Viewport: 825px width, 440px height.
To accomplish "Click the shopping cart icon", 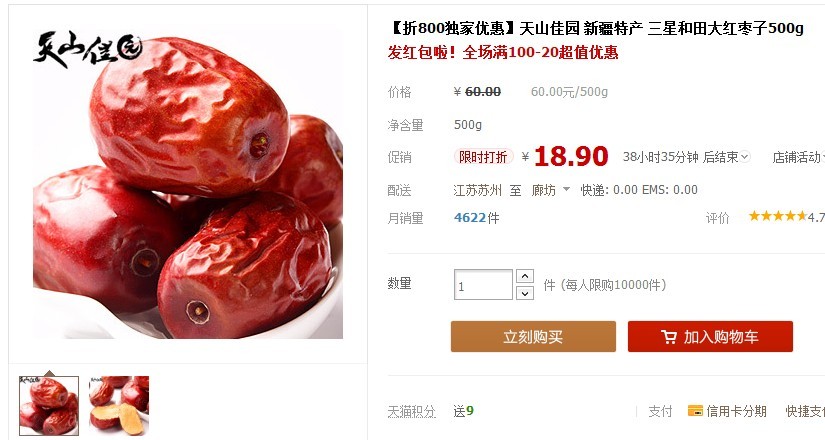I will pos(669,337).
